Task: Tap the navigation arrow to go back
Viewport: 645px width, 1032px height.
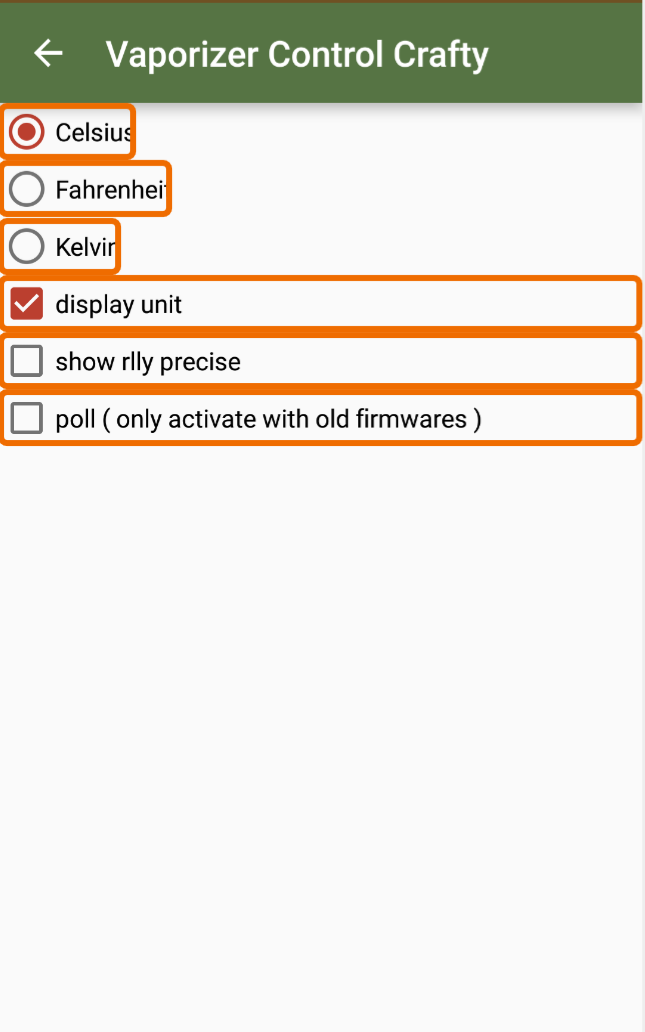Action: pos(47,54)
